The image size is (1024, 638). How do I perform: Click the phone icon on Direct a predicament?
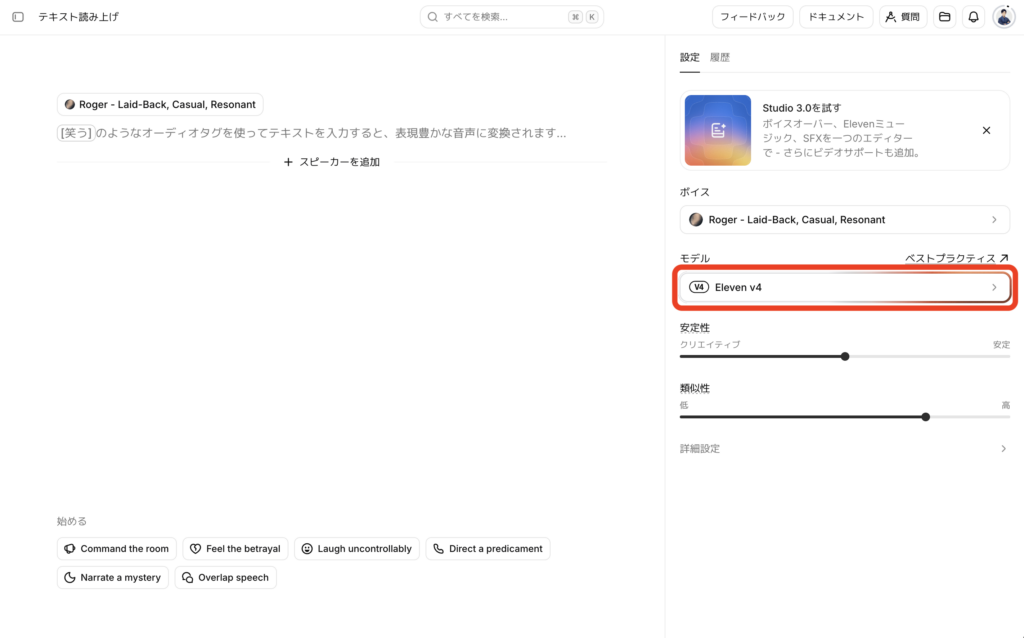point(438,549)
